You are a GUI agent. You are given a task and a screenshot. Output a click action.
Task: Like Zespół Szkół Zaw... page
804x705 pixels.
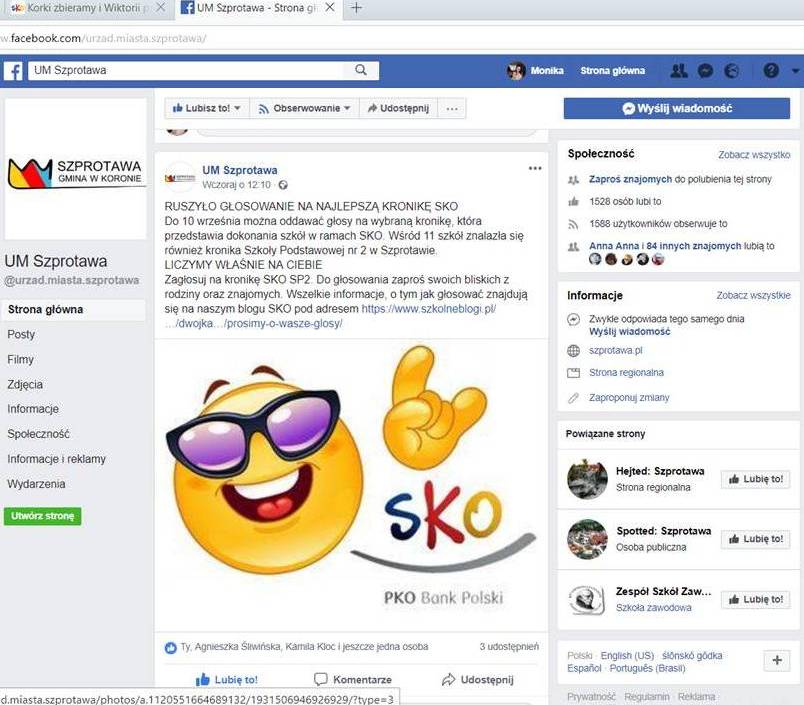tap(755, 599)
